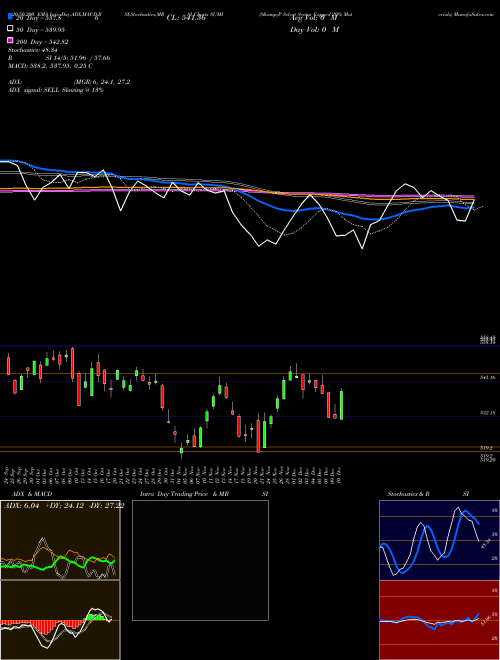Viewport: 500px width, 660px height.
Task: Click the magenta 200 Day EMA legend swatch
Action: coord(10,40)
